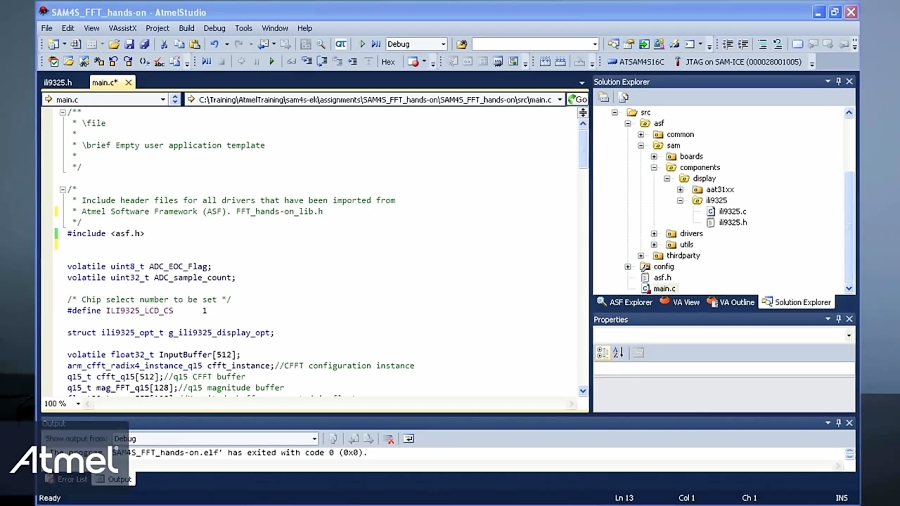
Task: Click Alphabetical sort icon in Properties panel
Action: tap(618, 352)
